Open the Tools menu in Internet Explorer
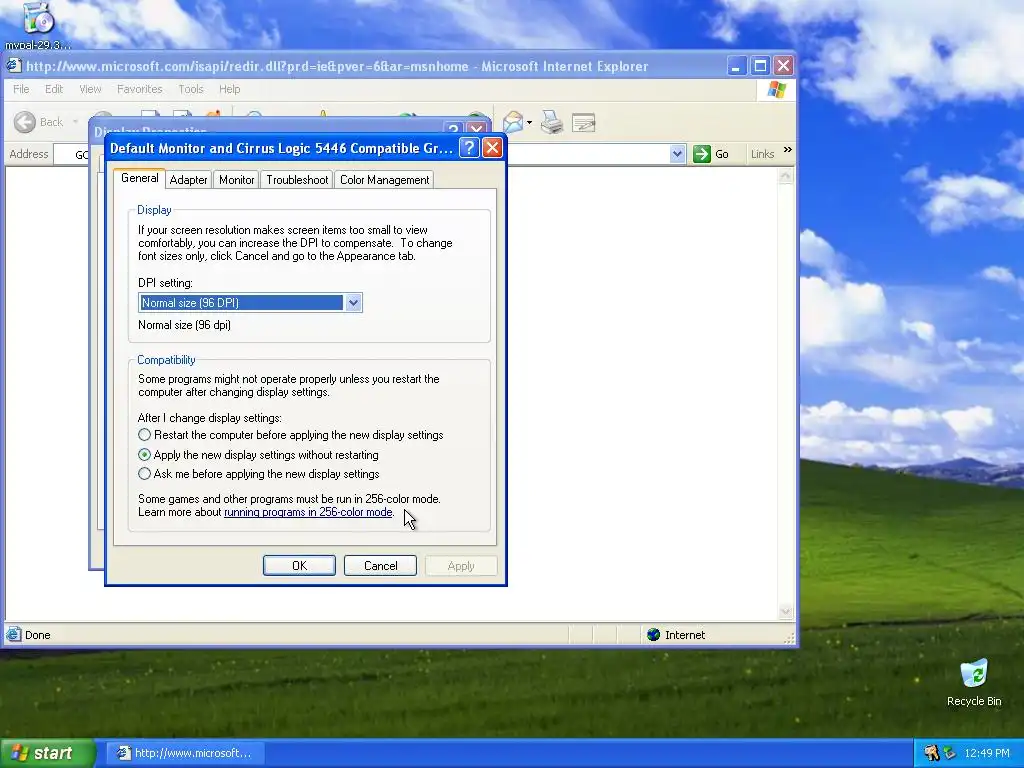Image resolution: width=1024 pixels, height=768 pixels. pos(191,89)
